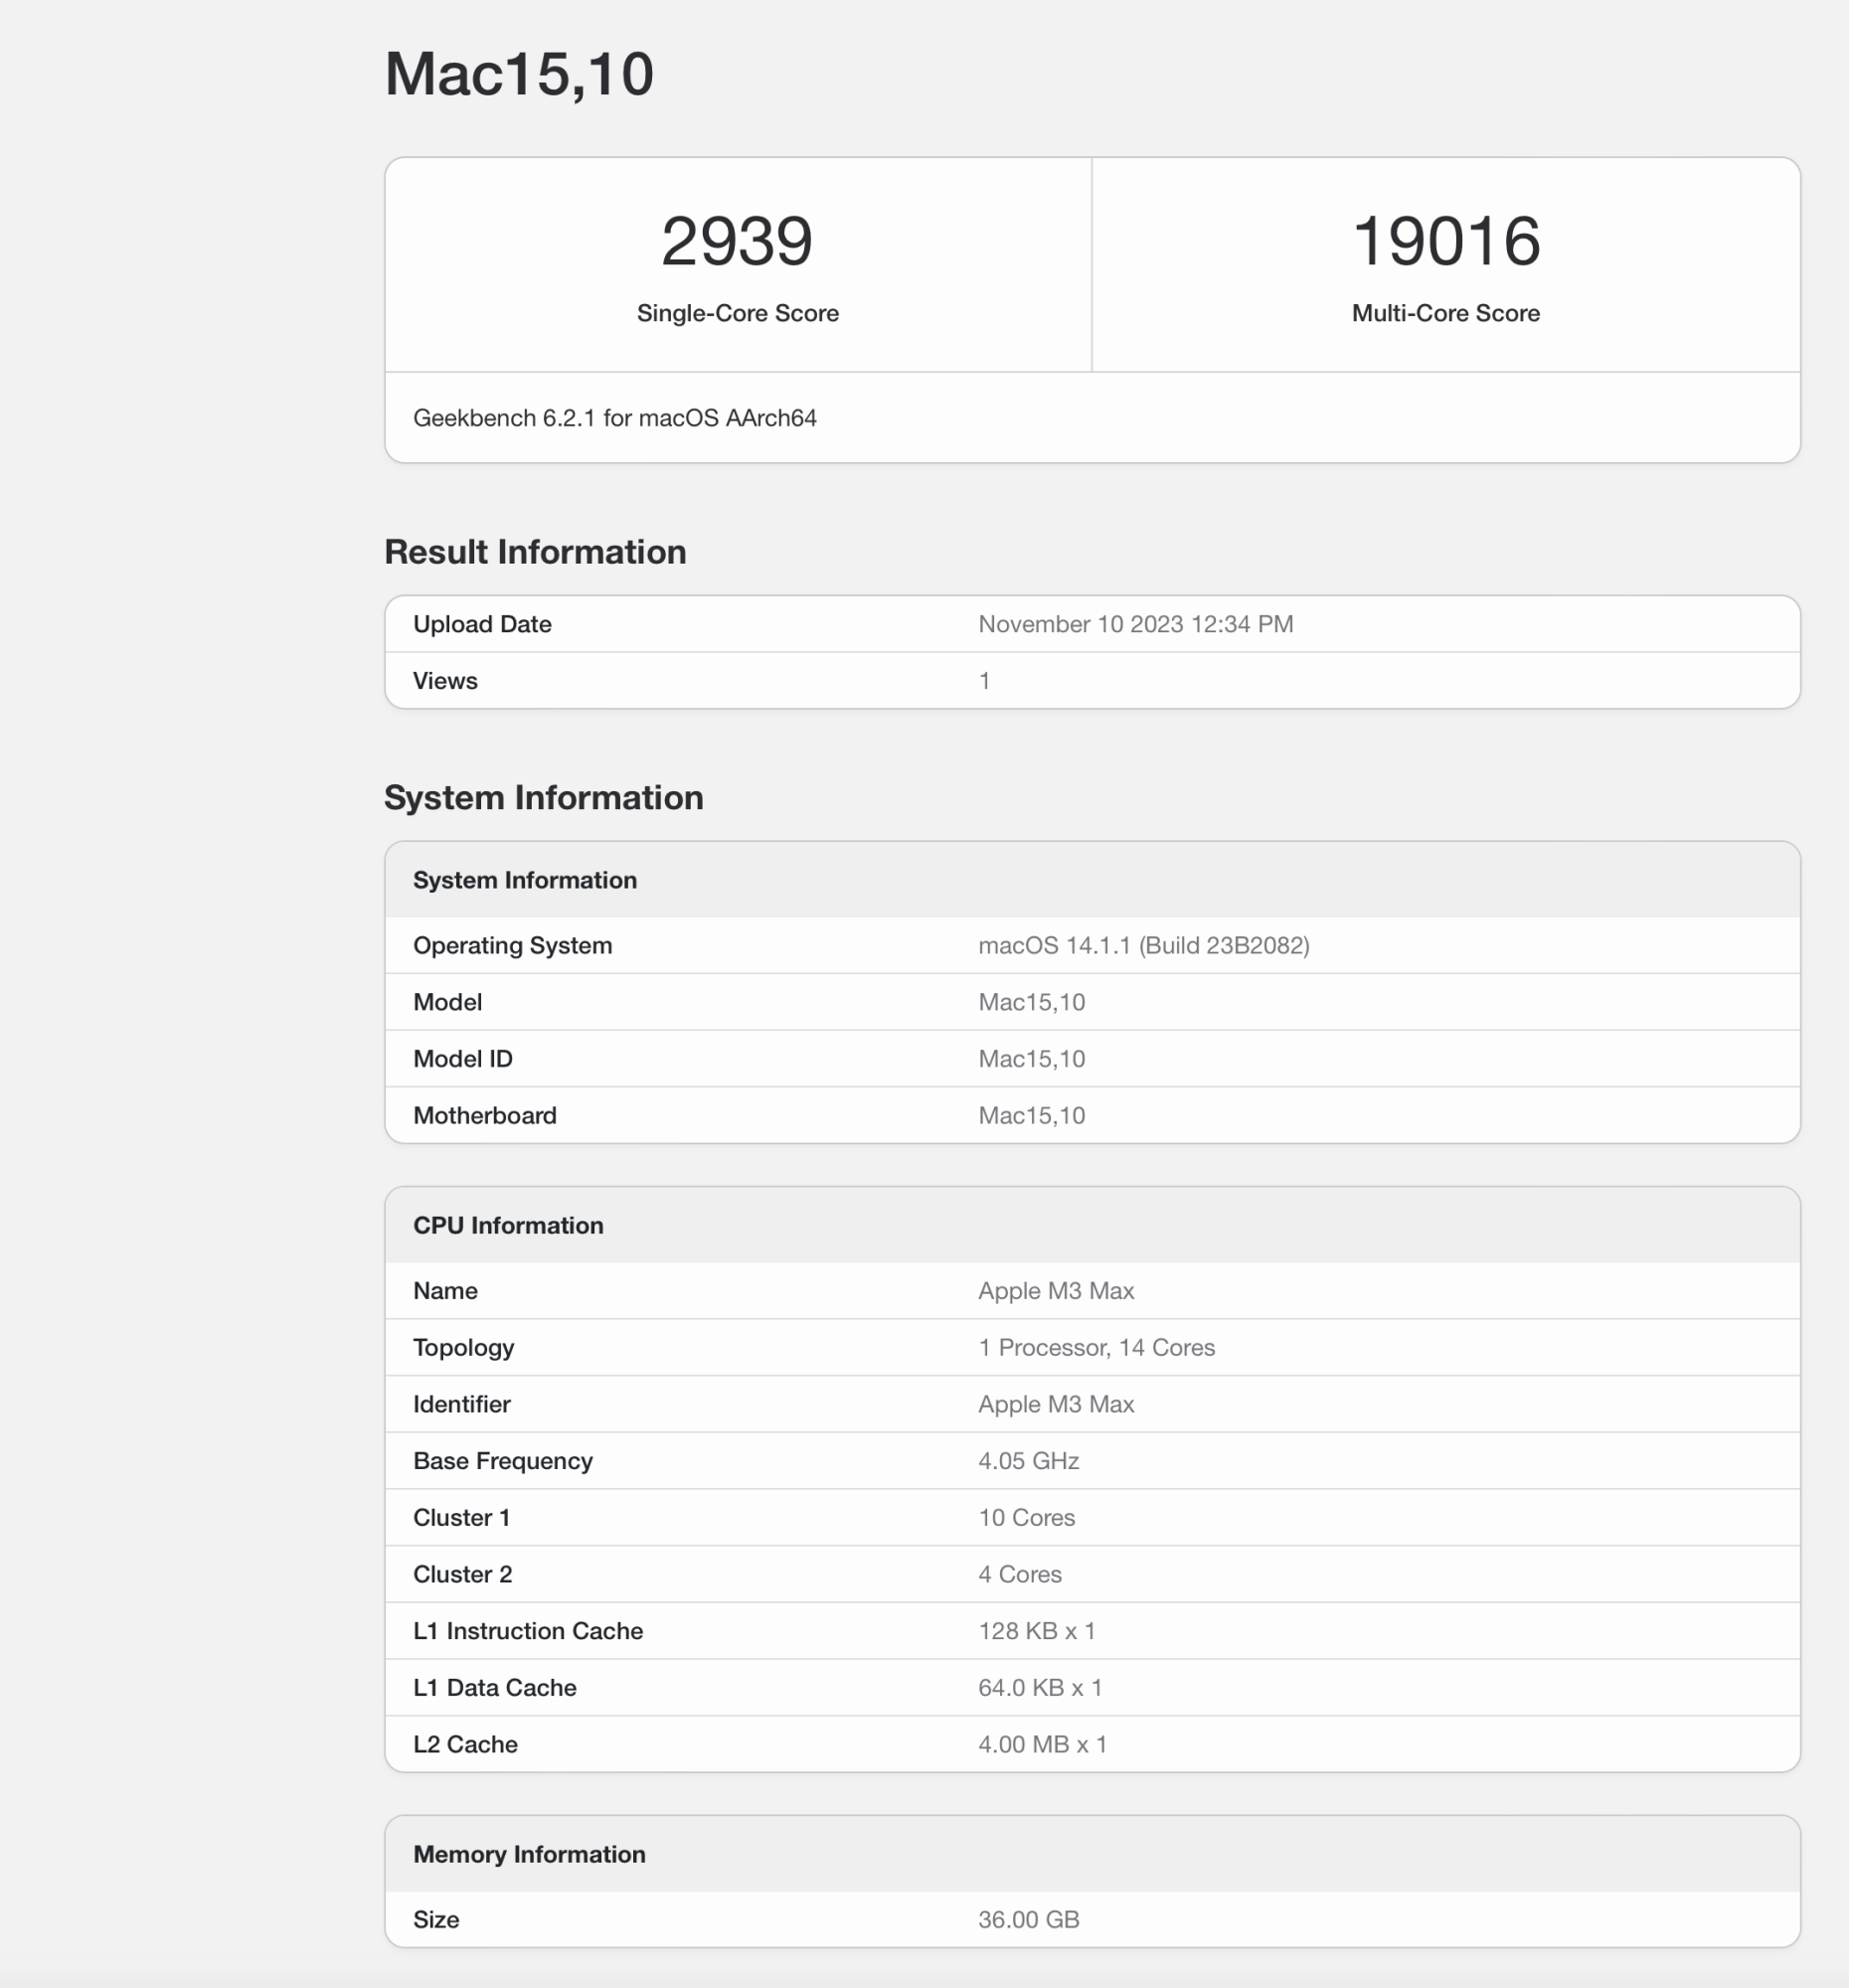Screen dimensions: 1849x1988
Task: Select the single-core score value "2939"
Action: (x=737, y=241)
